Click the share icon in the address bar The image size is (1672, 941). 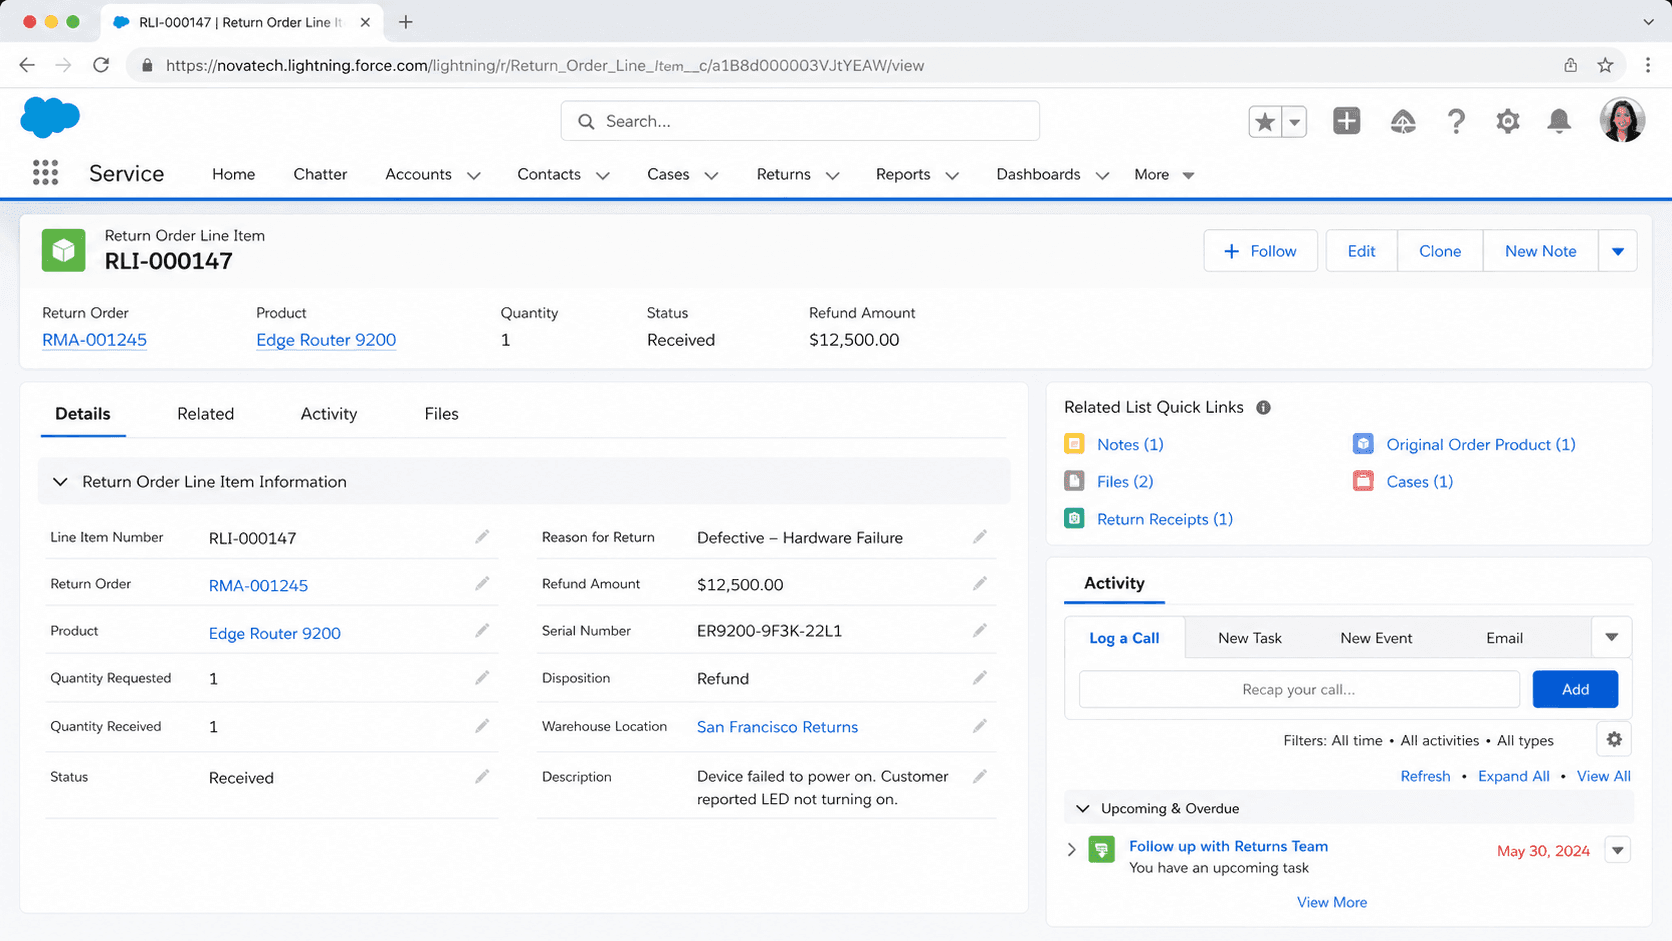(1571, 65)
